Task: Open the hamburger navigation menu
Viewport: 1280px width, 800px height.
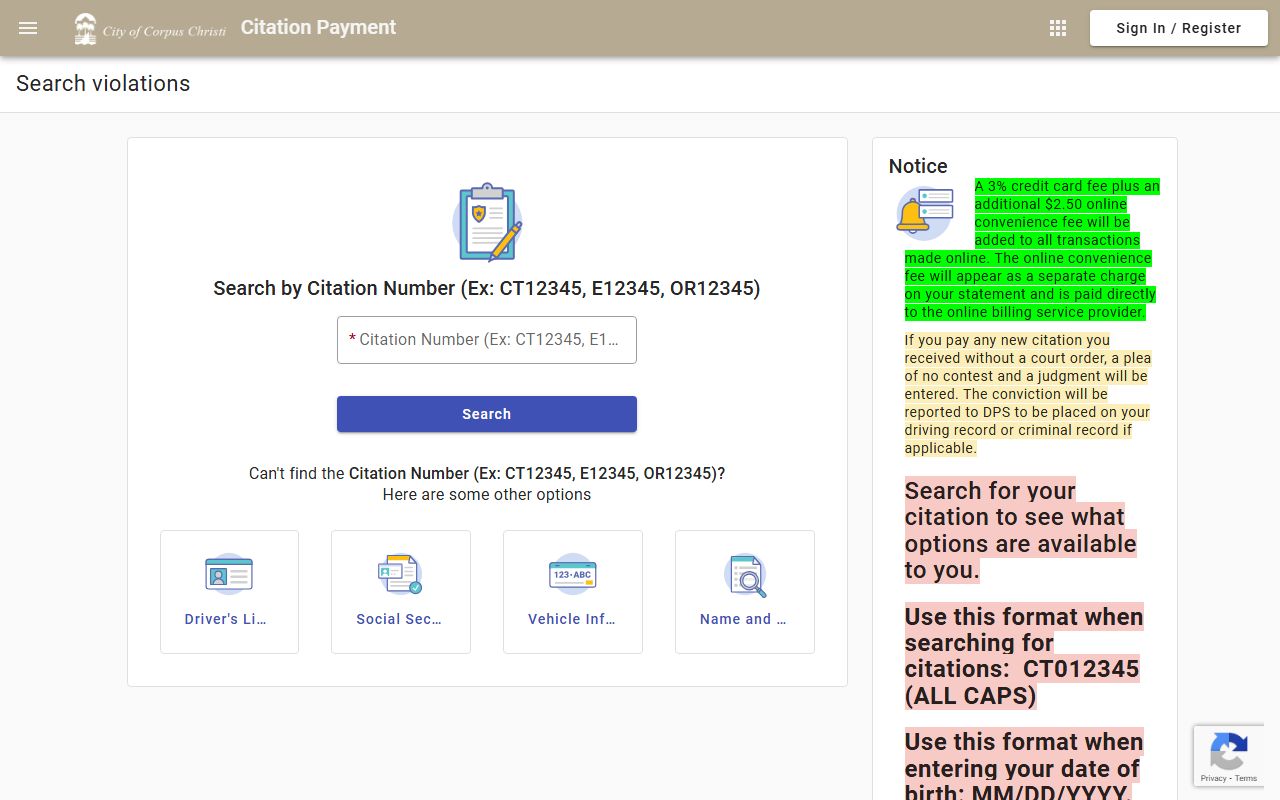Action: pos(28,28)
